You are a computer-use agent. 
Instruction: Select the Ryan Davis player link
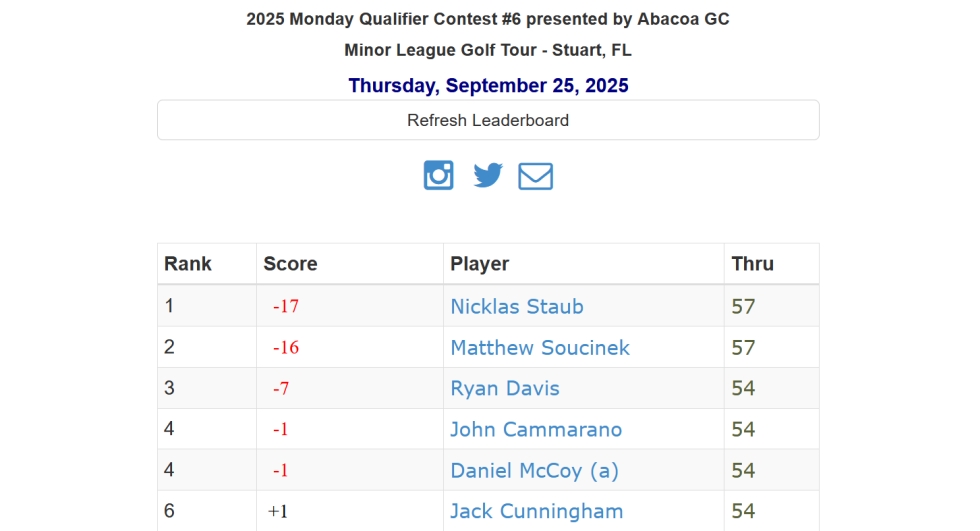click(x=504, y=388)
